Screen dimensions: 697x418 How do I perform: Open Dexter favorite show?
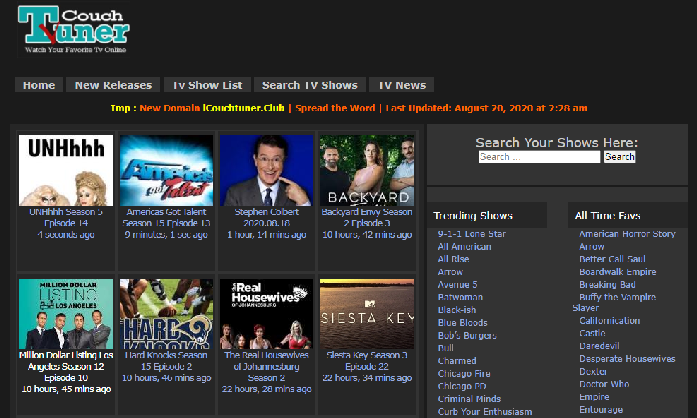[x=593, y=372]
